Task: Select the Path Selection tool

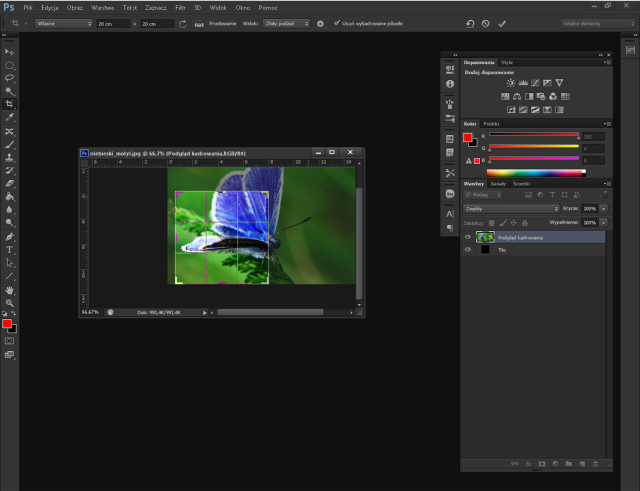Action: tap(9, 263)
